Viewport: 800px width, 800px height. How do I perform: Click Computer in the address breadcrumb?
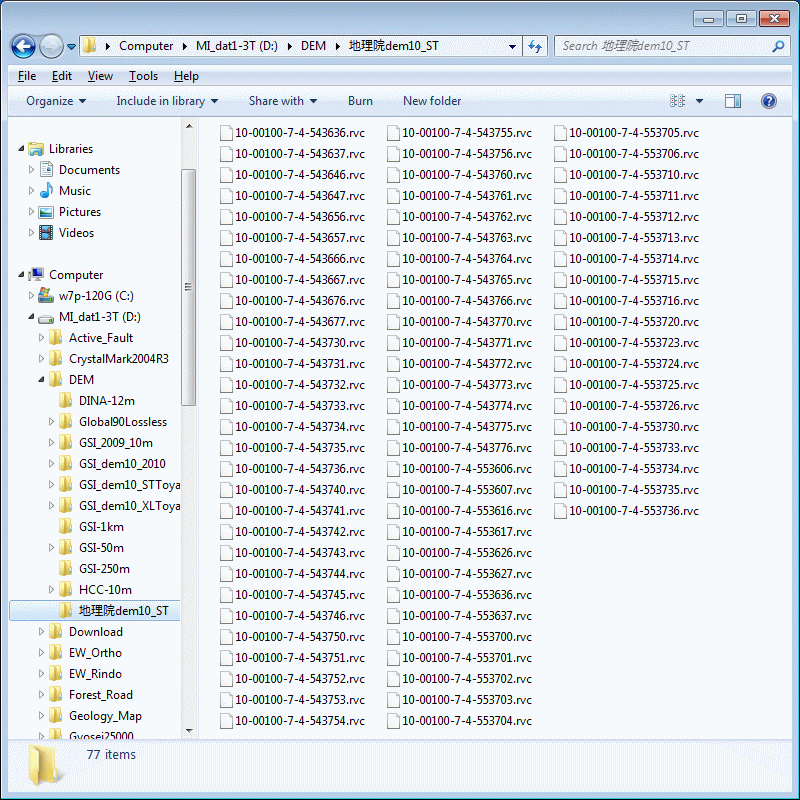[146, 46]
